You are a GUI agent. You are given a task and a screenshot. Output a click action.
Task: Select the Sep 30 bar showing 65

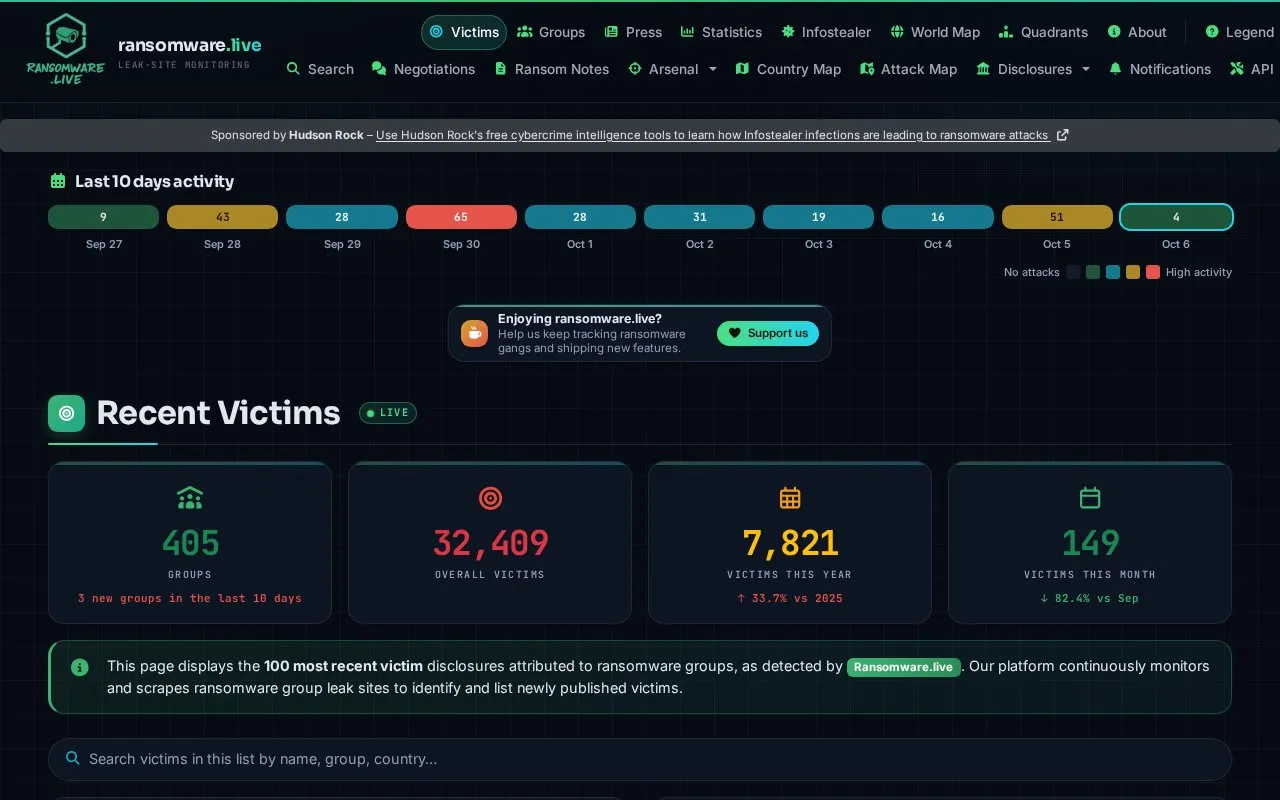coord(461,217)
